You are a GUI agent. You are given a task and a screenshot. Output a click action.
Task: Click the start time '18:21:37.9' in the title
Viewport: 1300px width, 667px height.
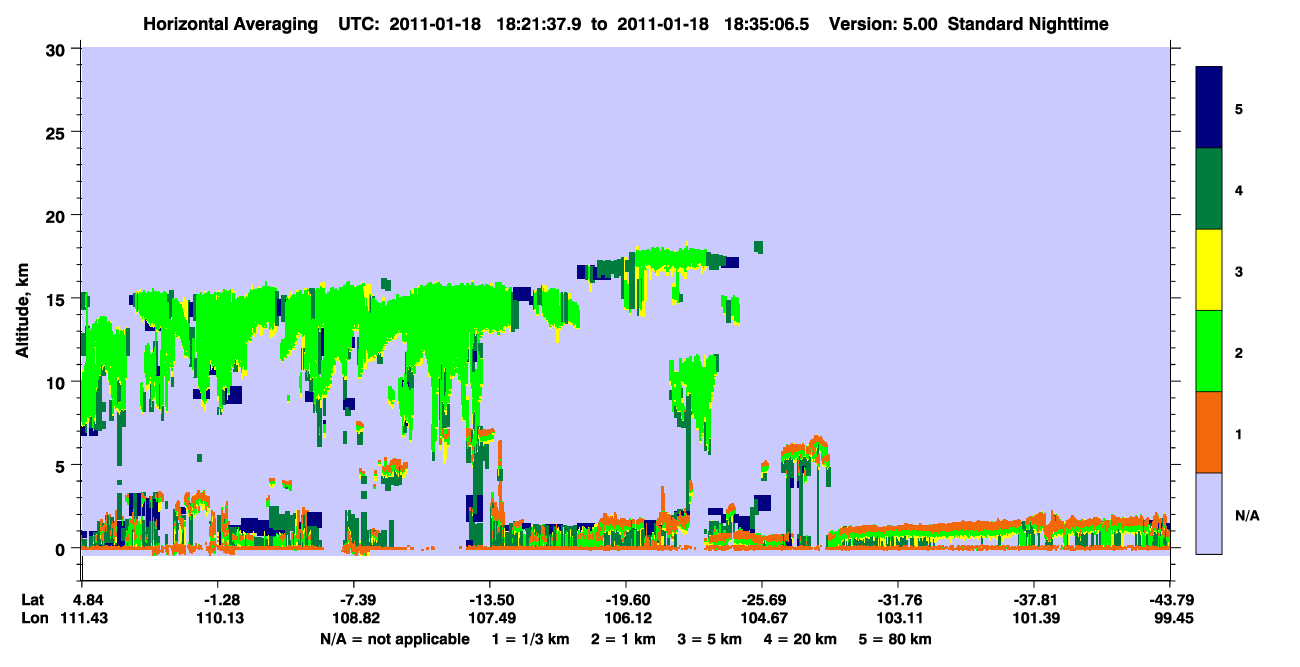click(x=538, y=24)
